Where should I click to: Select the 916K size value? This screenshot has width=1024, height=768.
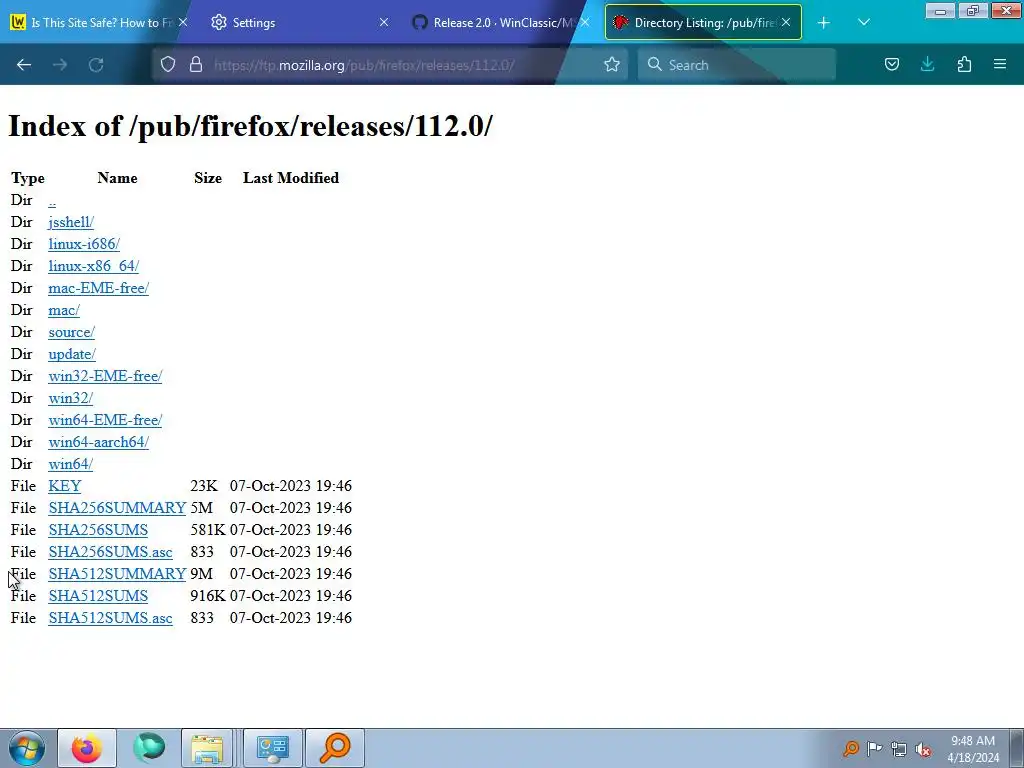point(208,596)
